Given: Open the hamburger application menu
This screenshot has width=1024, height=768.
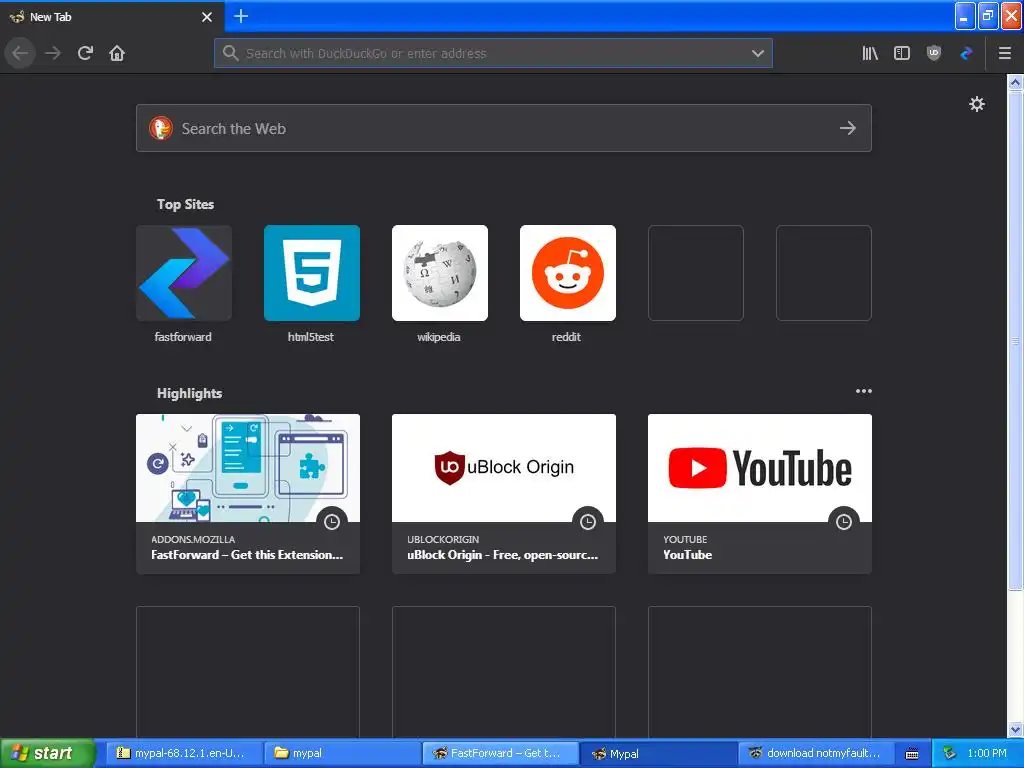Looking at the screenshot, I should (x=1005, y=53).
